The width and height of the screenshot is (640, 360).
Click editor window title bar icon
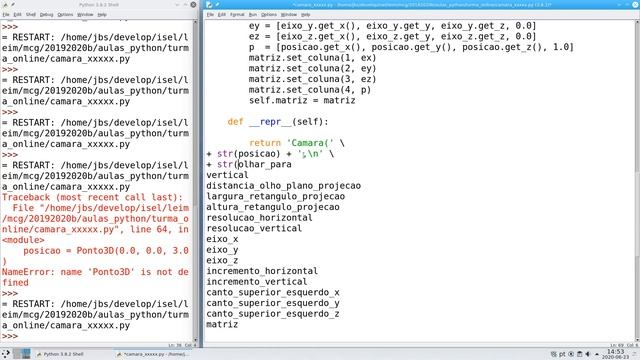tap(209, 4)
